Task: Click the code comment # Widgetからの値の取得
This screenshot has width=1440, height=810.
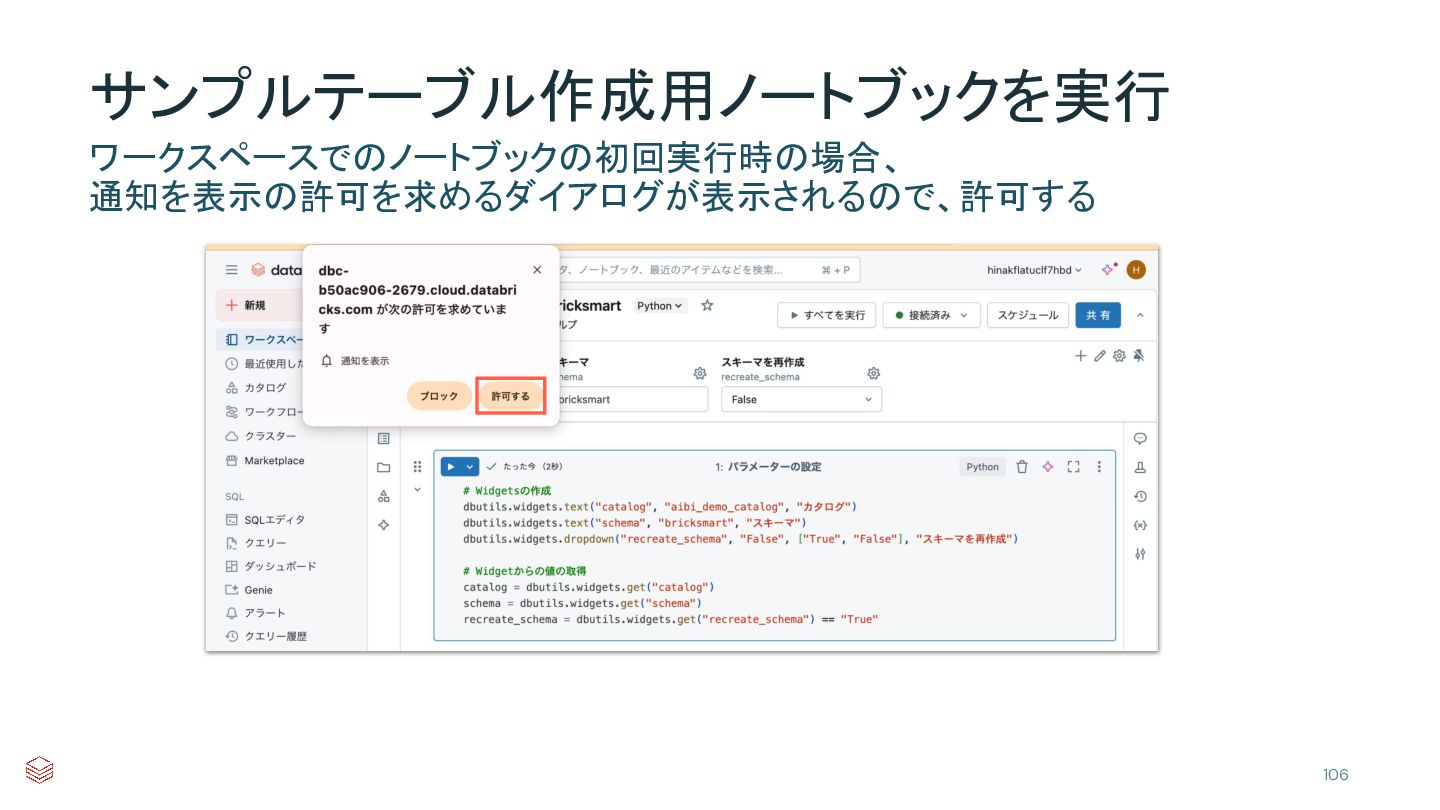Action: point(525,571)
